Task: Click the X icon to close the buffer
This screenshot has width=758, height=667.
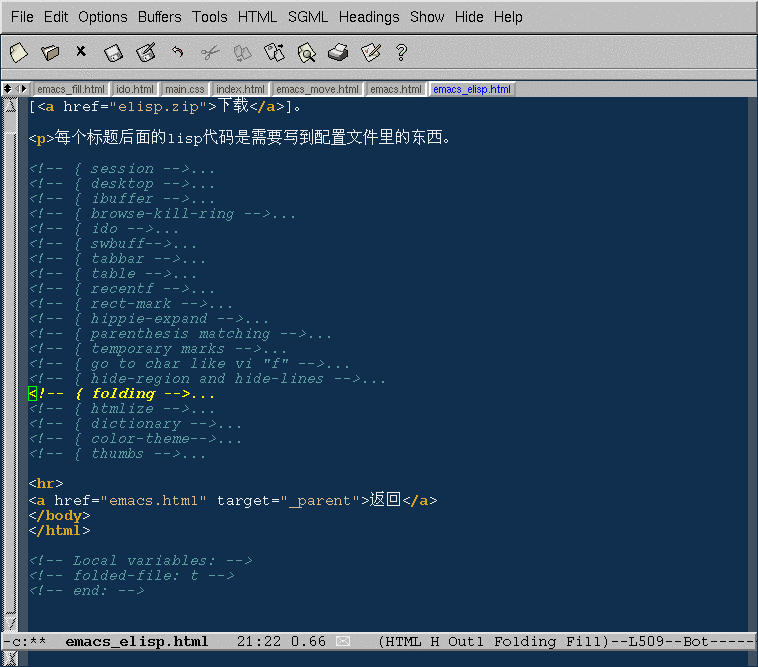Action: [x=81, y=51]
